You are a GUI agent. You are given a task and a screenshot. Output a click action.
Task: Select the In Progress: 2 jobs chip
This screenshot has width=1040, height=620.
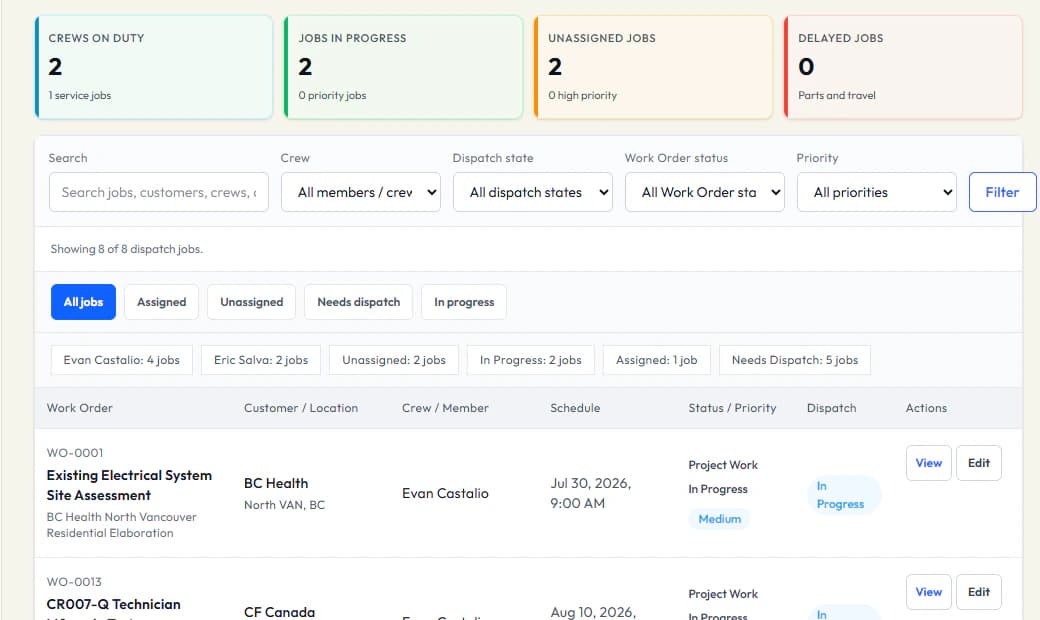click(531, 360)
